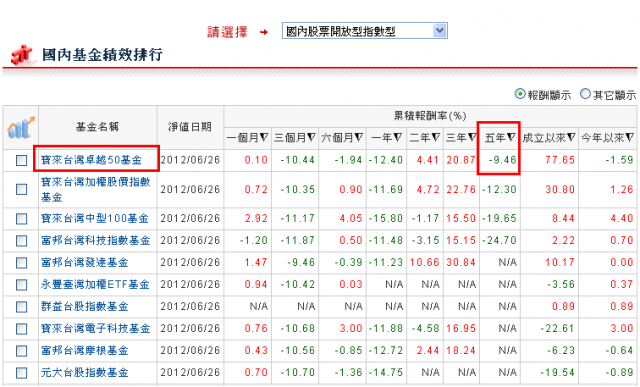The image size is (640, 387).
Task: Click the -9.46 value in the 五年 column
Action: (503, 160)
